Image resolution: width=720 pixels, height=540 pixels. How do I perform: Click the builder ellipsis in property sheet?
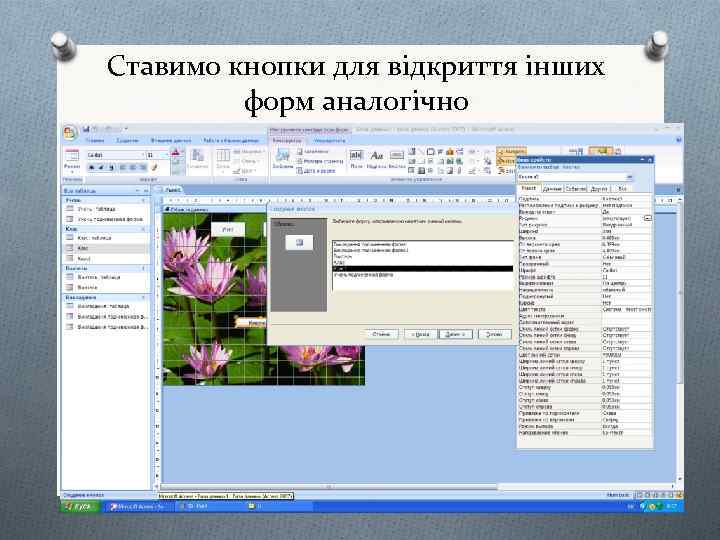click(x=647, y=219)
